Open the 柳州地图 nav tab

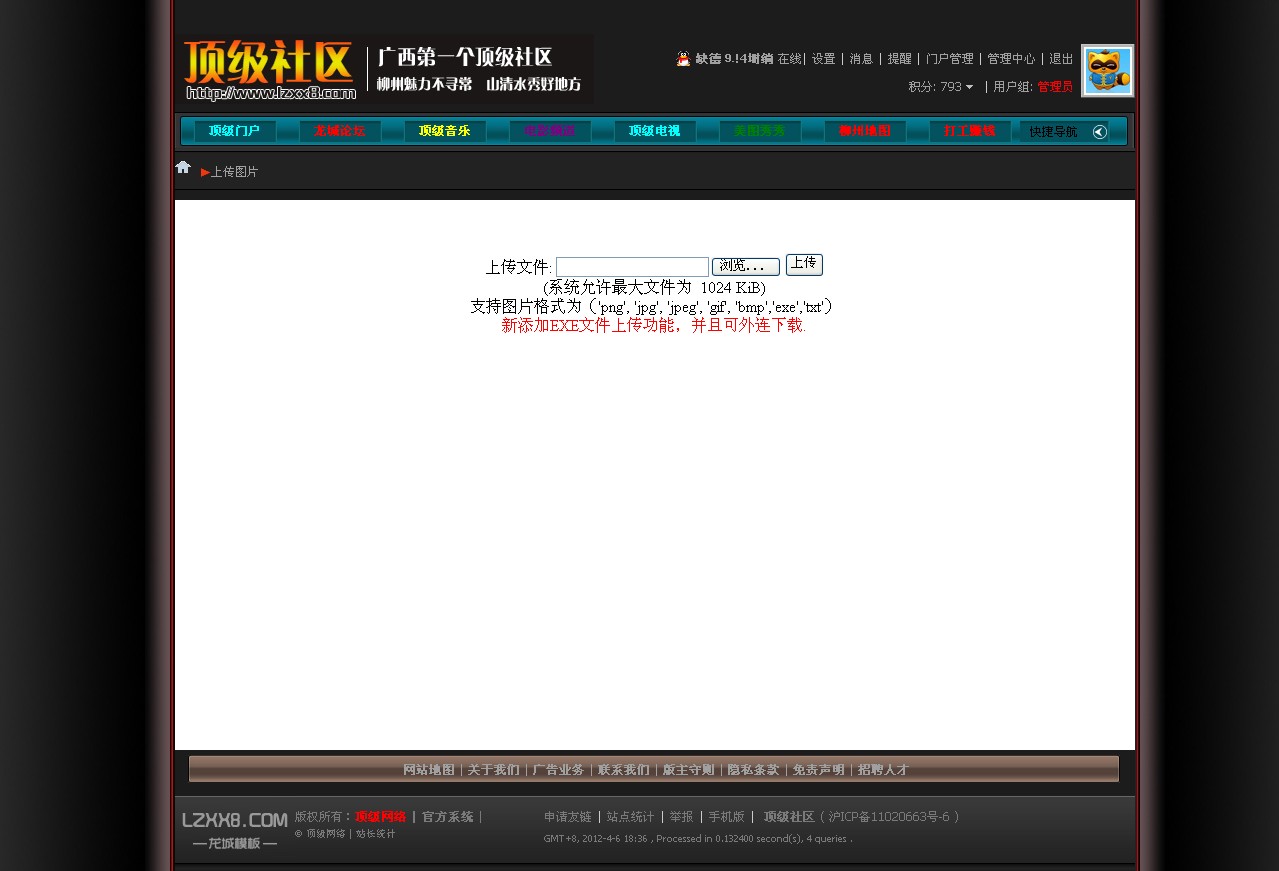point(865,131)
